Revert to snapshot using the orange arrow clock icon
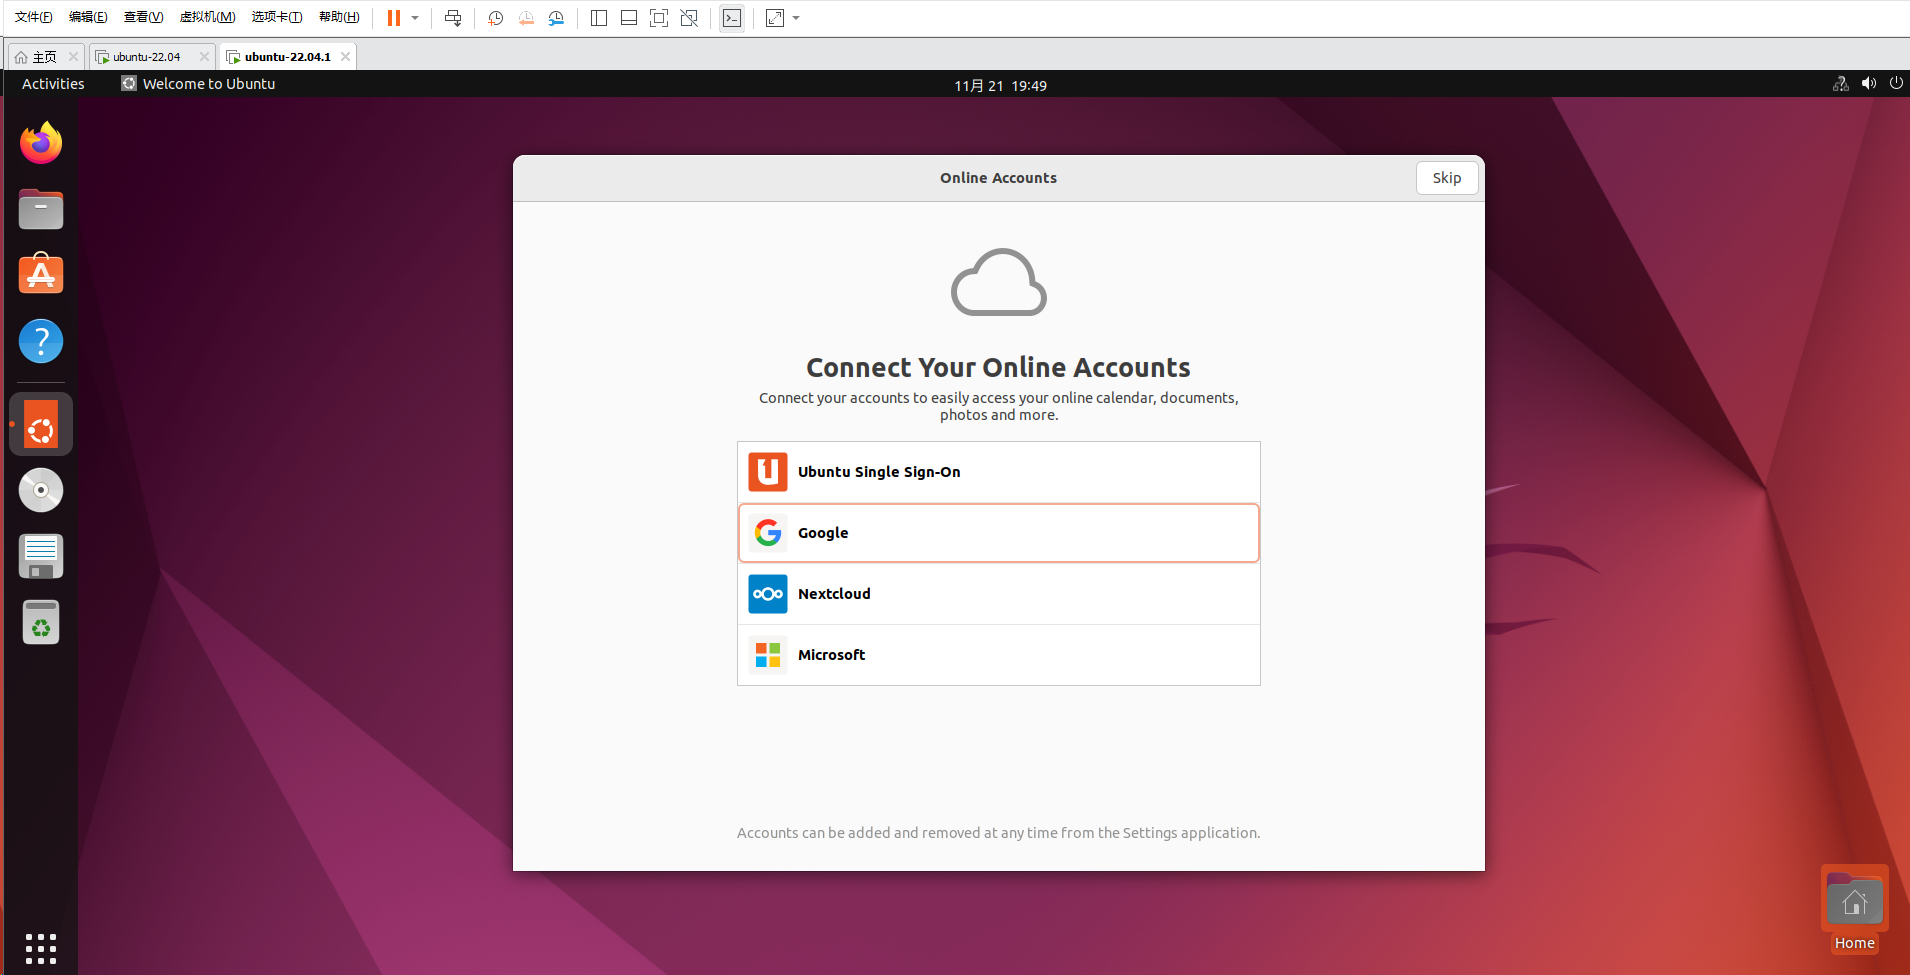This screenshot has width=1910, height=975. 526,18
